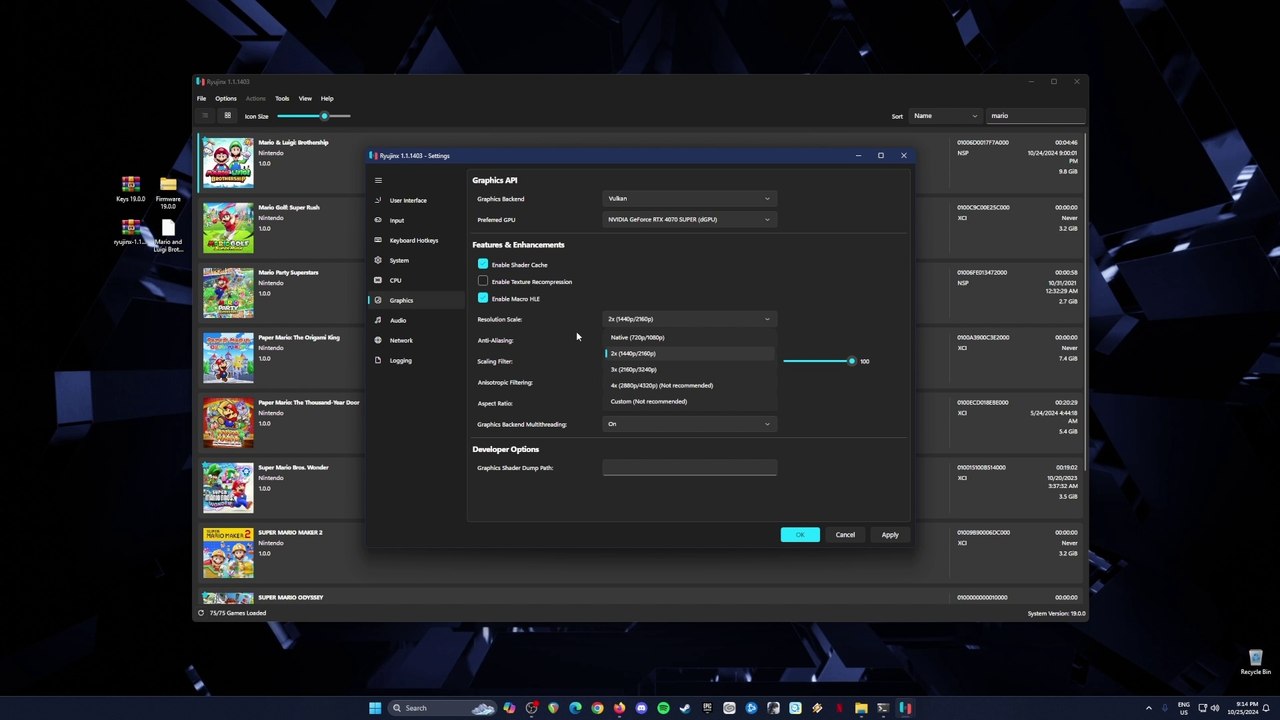Open the Windows Start menu
1280x720 pixels.
[375, 708]
